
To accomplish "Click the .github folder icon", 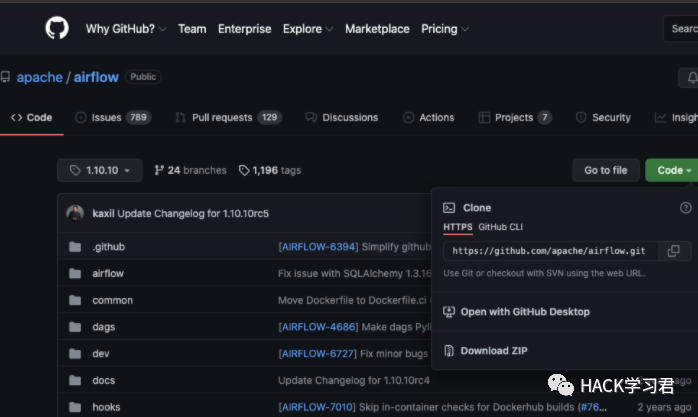I will tap(75, 247).
